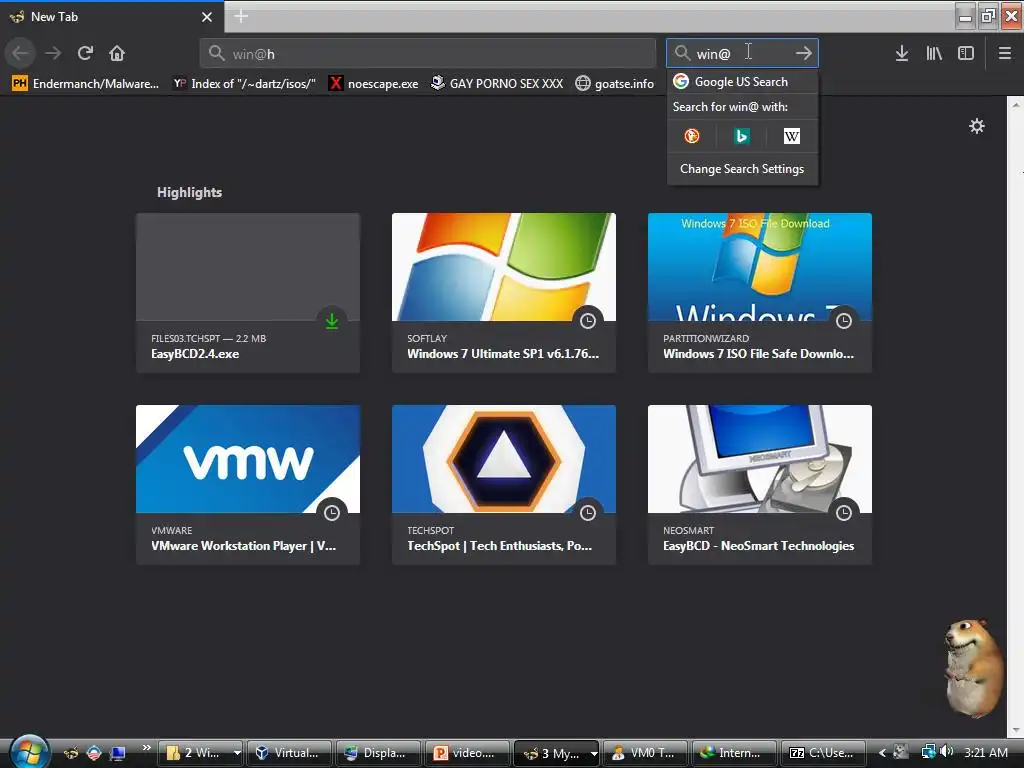Go forward with the forward arrow
Image resolution: width=1024 pixels, height=768 pixels.
click(53, 53)
